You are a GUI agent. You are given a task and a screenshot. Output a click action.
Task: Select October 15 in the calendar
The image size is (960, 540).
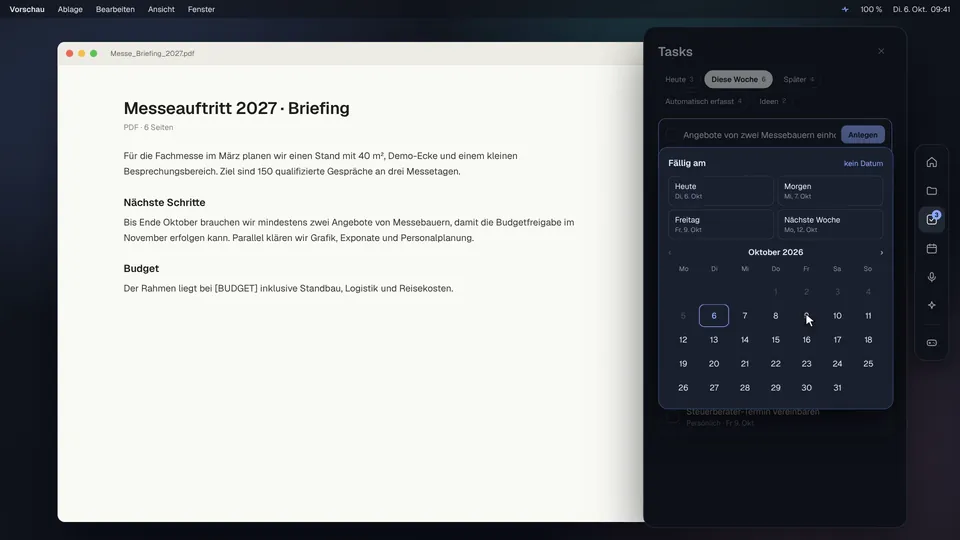coord(776,340)
